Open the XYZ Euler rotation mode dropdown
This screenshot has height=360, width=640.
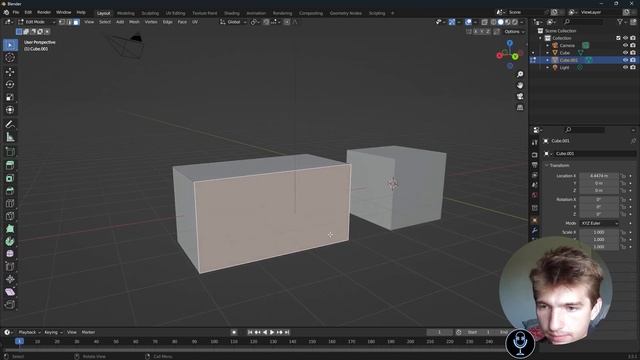click(599, 223)
